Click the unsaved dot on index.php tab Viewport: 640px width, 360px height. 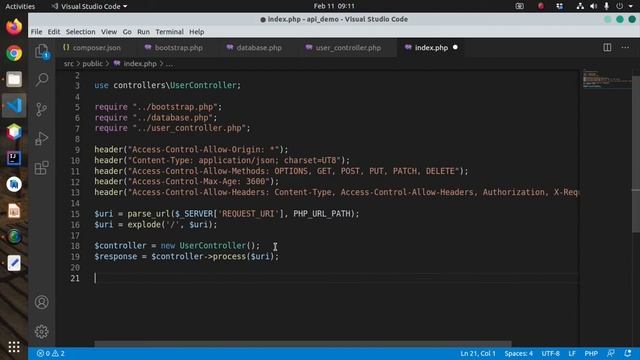point(455,47)
